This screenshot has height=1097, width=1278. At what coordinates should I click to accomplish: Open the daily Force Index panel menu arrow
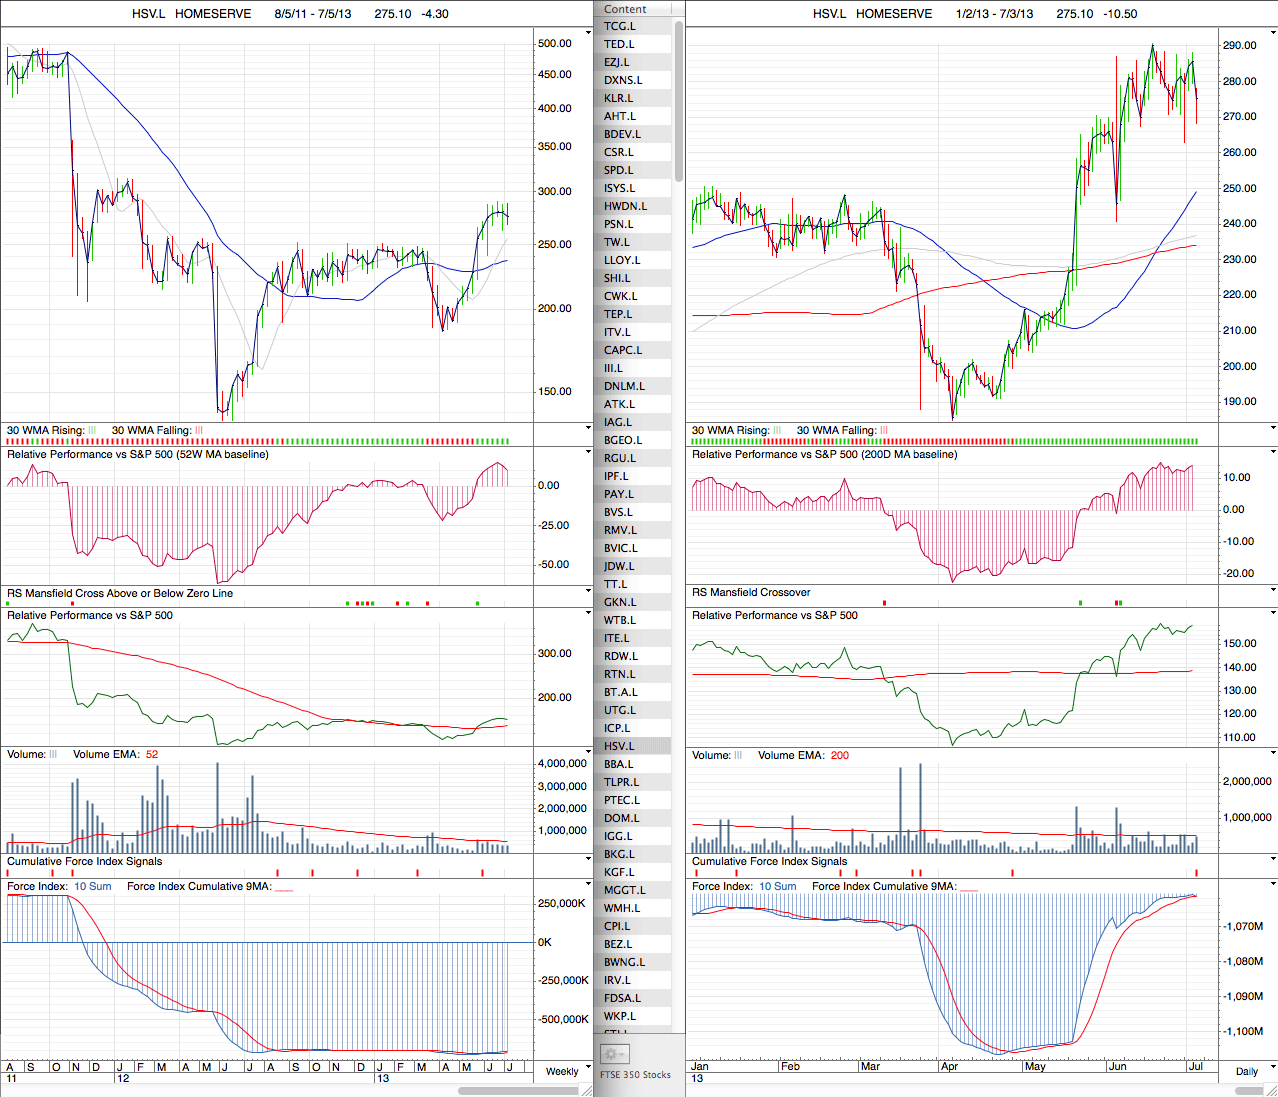pyautogui.click(x=1272, y=884)
